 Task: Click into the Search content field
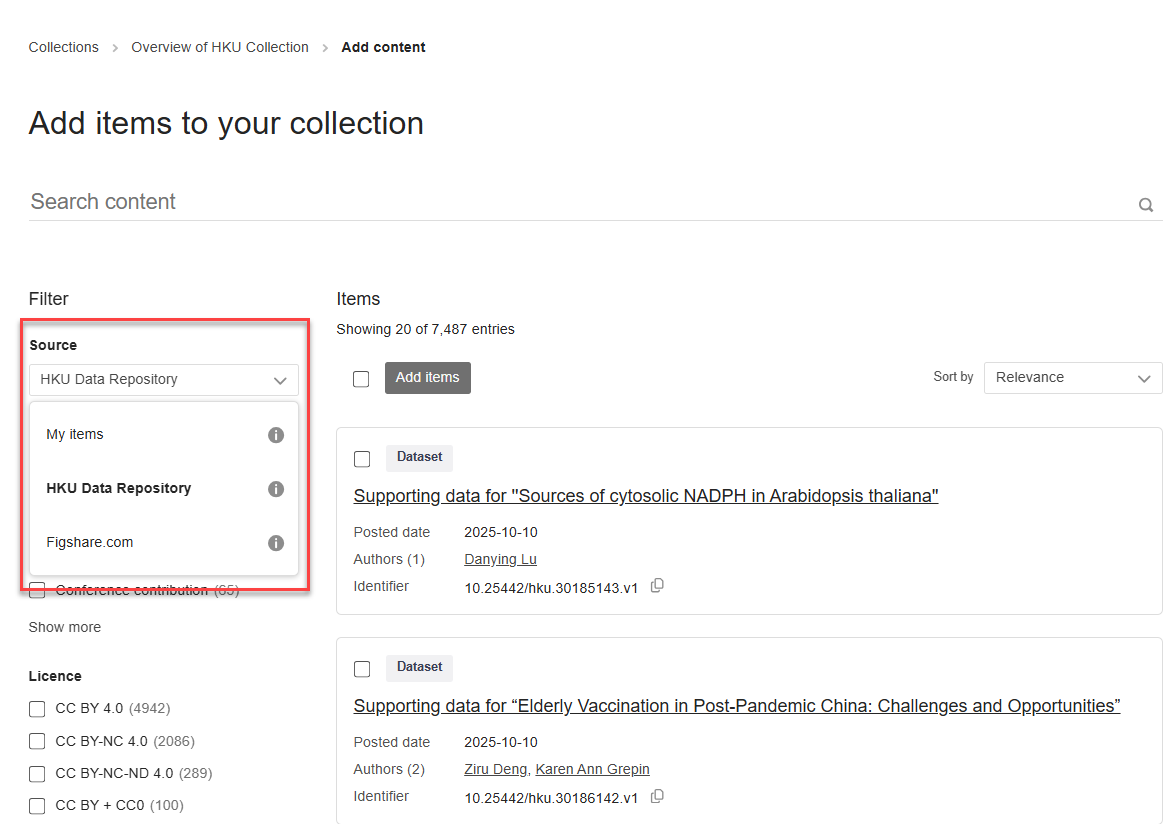tap(580, 202)
